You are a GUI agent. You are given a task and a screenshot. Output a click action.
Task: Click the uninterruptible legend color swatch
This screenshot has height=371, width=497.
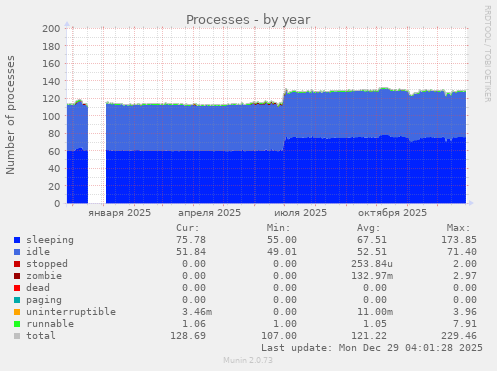click(17, 312)
